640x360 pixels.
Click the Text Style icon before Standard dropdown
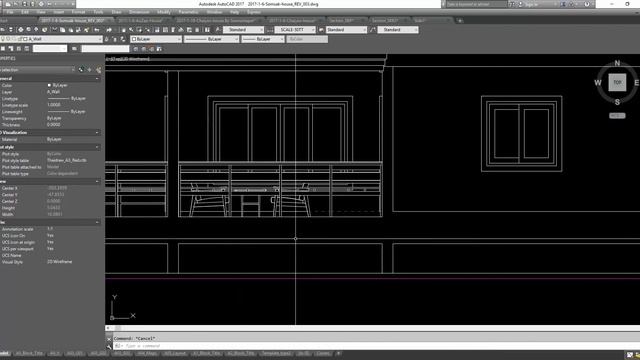point(218,30)
